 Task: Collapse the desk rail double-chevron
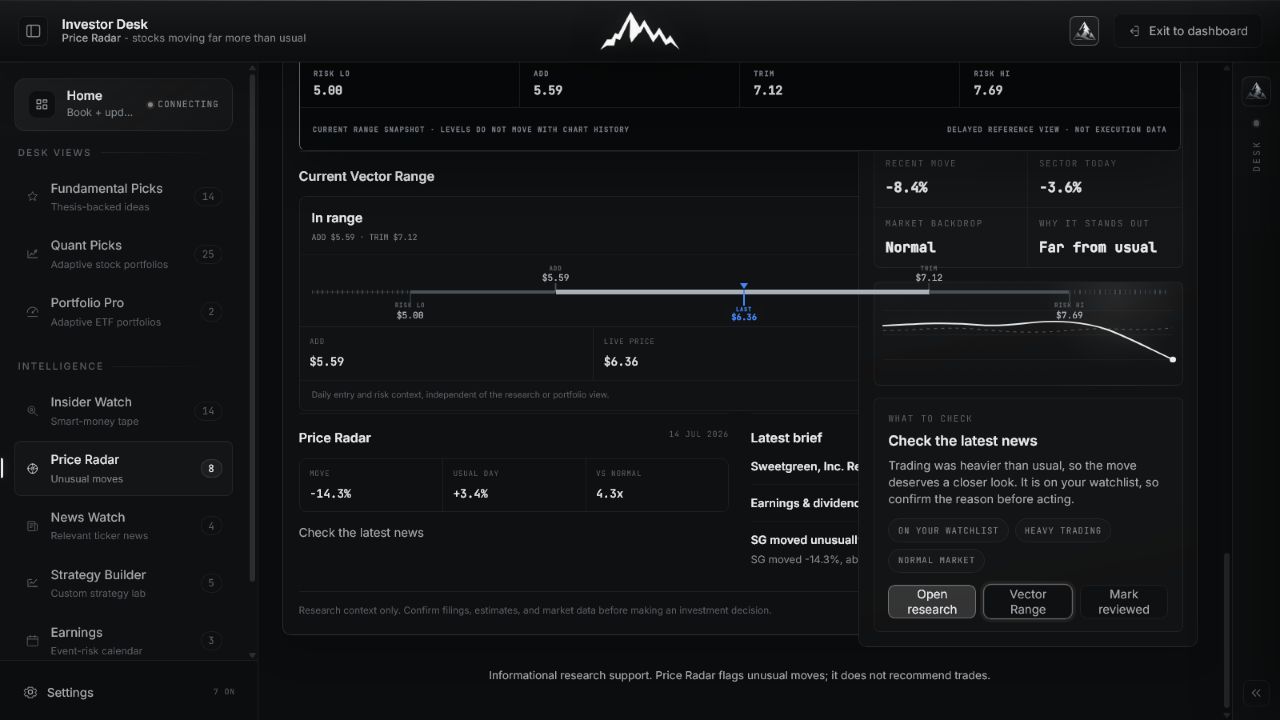[1255, 693]
